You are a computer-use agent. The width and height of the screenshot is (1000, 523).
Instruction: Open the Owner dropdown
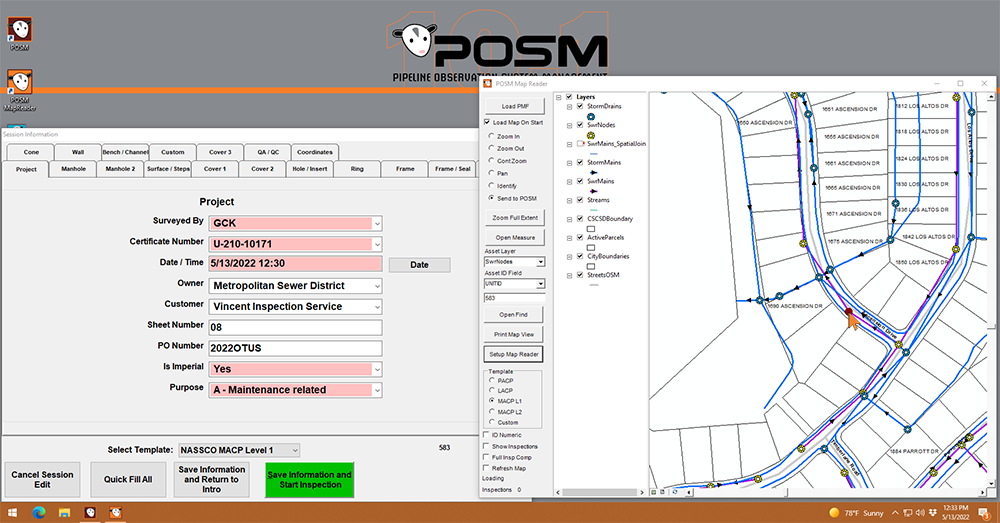(x=377, y=286)
